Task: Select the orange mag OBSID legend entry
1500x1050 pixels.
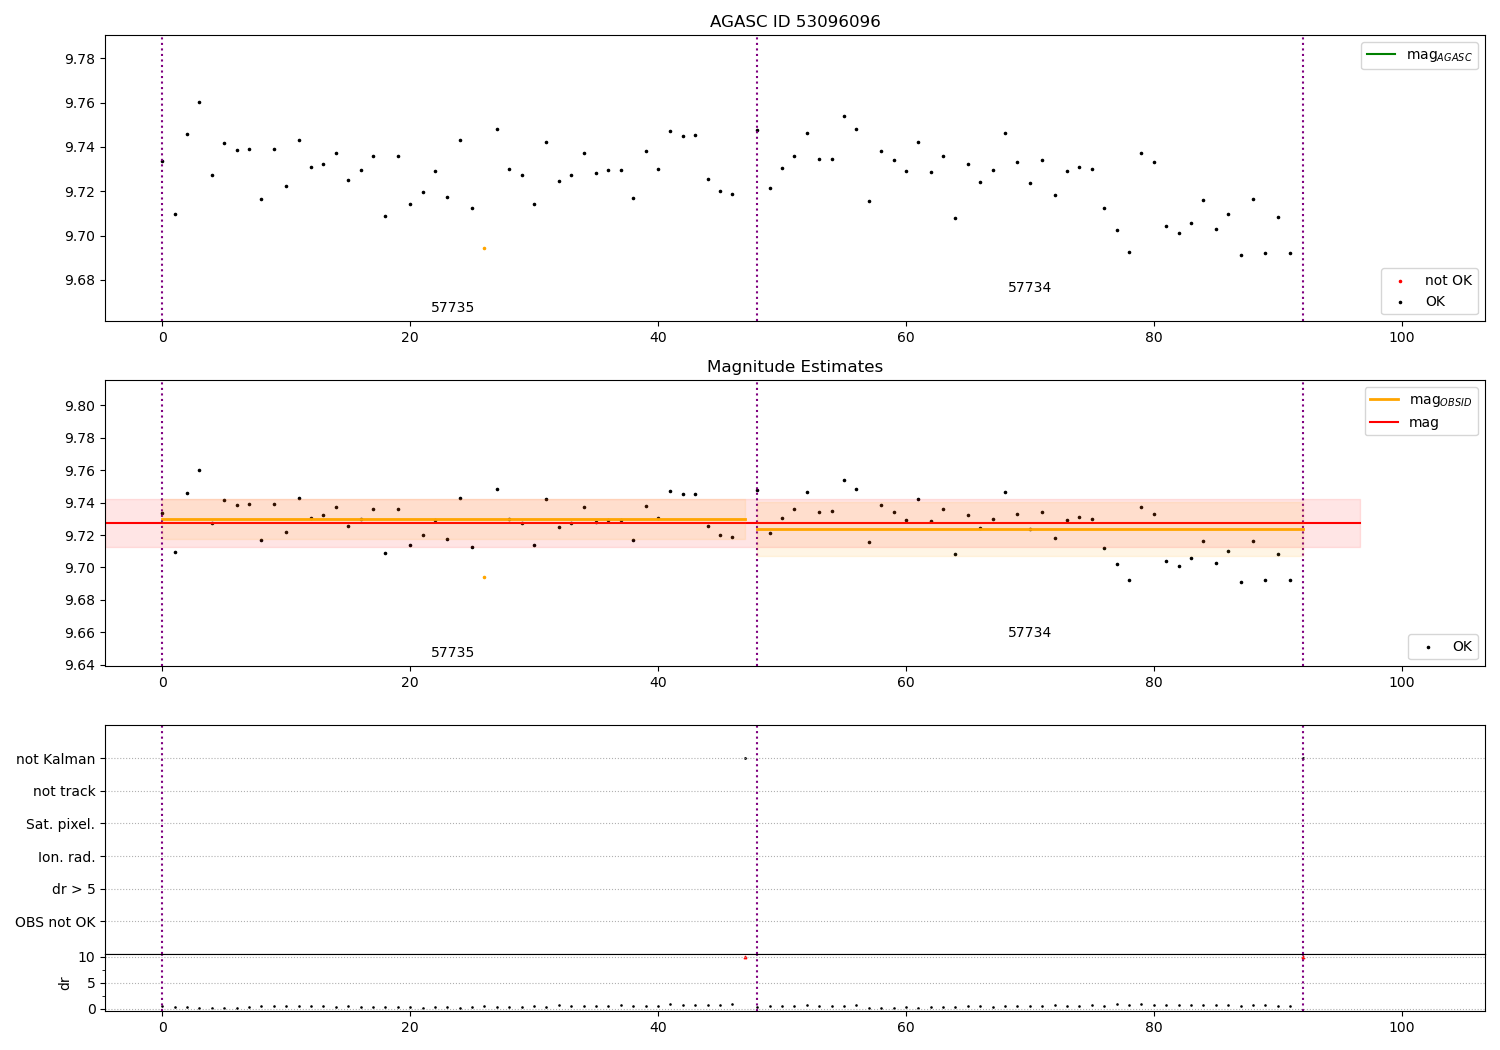Action: 1421,400
